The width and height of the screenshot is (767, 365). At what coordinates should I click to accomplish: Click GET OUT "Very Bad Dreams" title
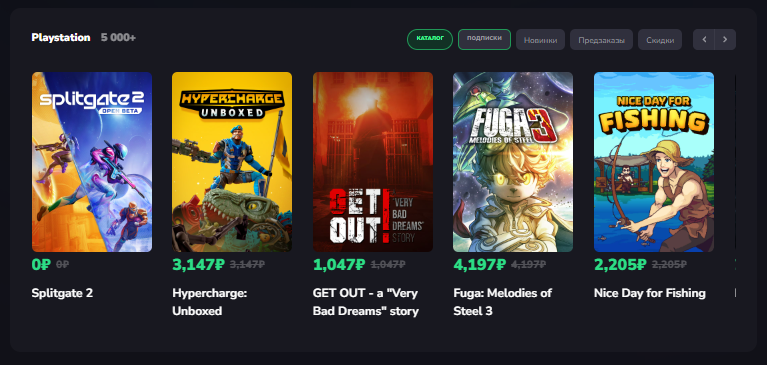point(365,302)
